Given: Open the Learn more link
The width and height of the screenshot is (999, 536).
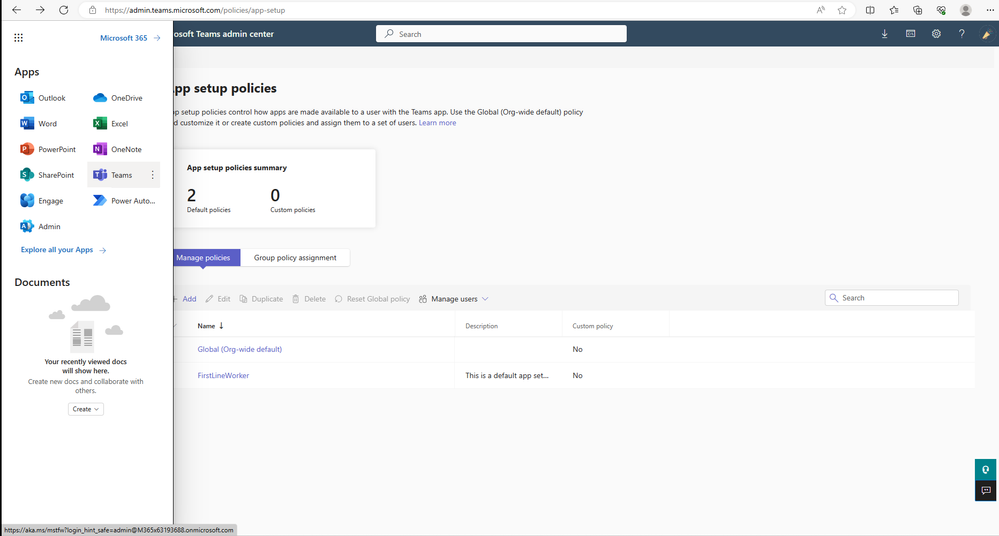Looking at the screenshot, I should (437, 123).
